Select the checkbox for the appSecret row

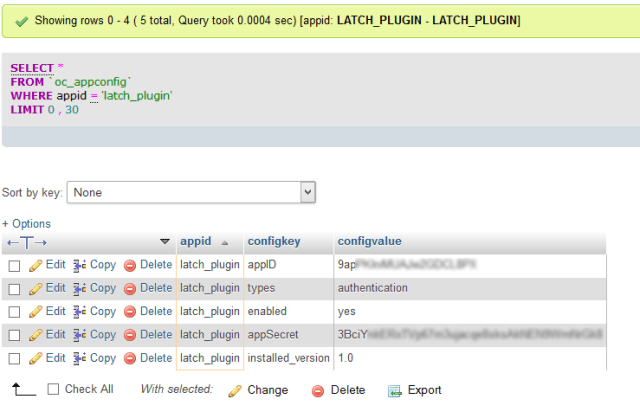coord(14,335)
